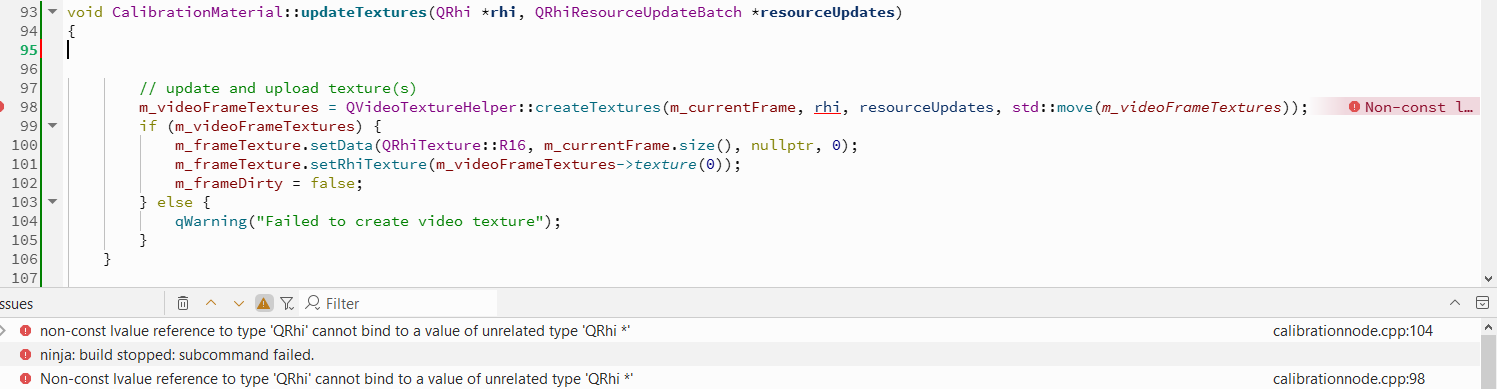Collapse the else block fold arrow
1497x389 pixels.
coord(53,202)
